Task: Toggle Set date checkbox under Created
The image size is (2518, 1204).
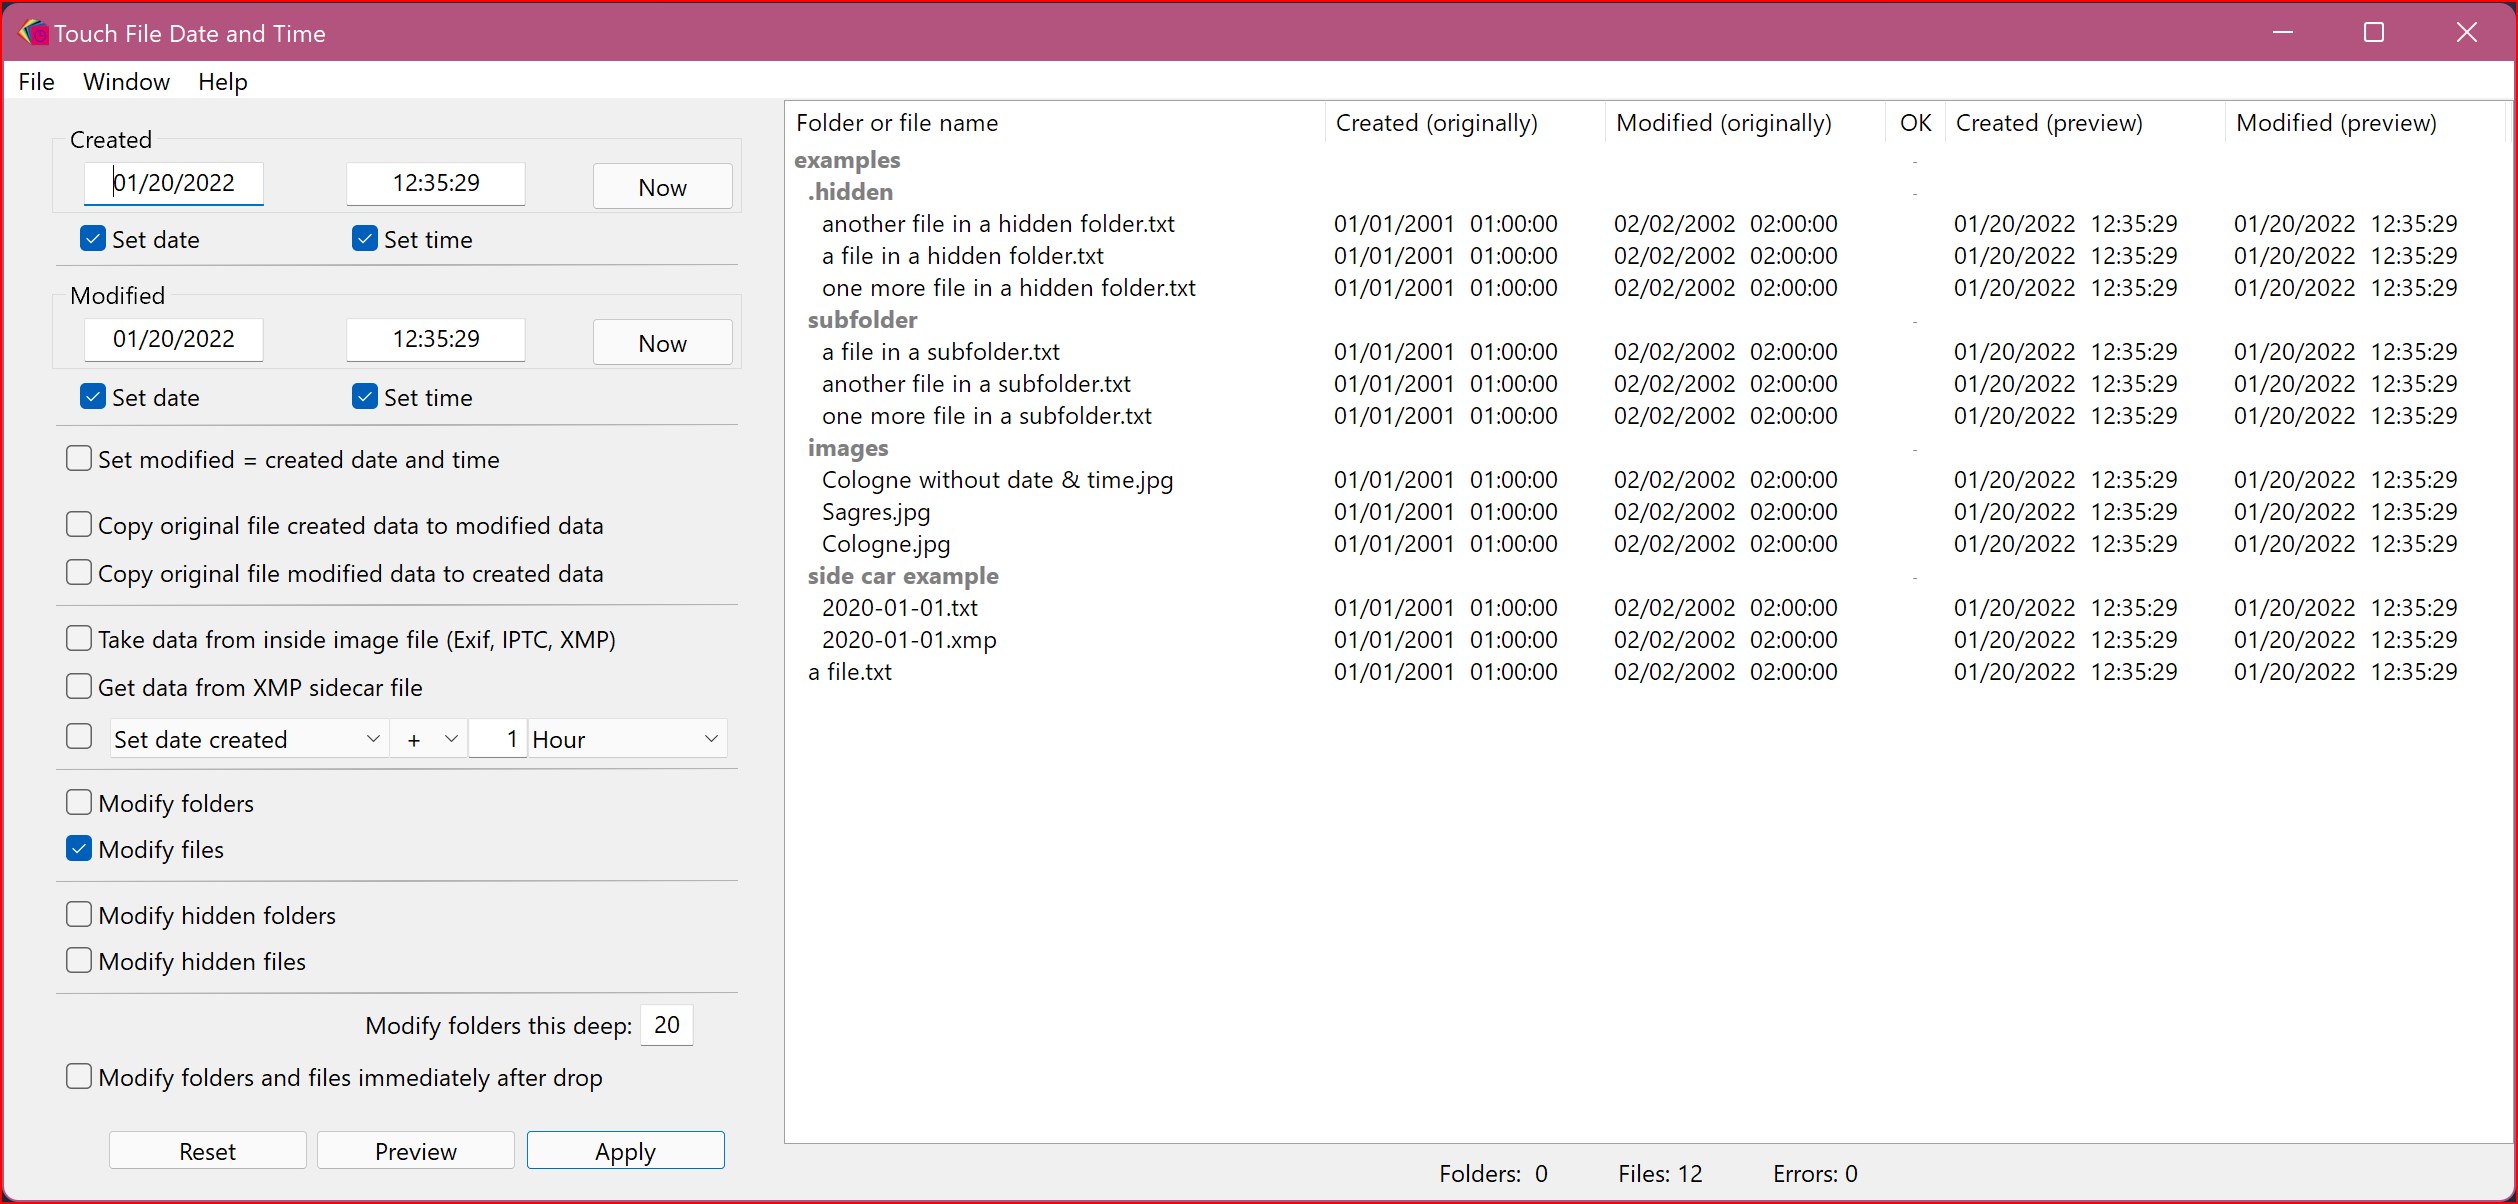Action: tap(93, 239)
